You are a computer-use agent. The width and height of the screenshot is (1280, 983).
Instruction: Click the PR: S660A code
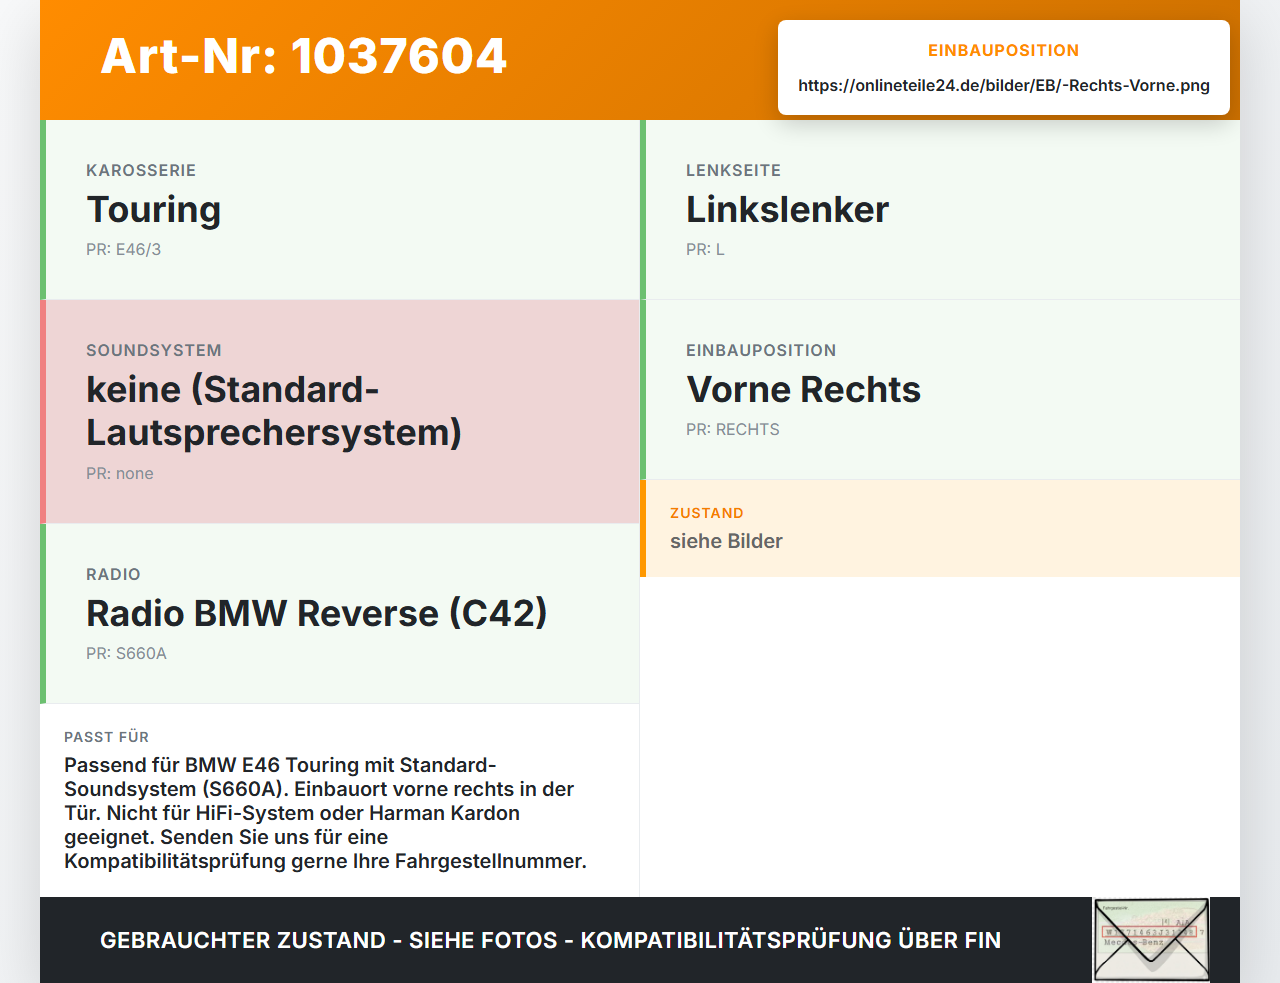126,653
